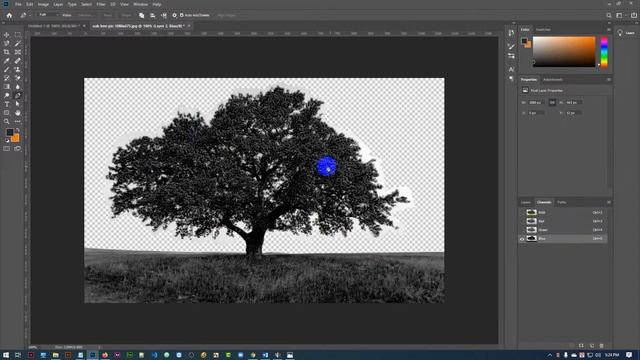Select the Dodge tool

point(7,96)
